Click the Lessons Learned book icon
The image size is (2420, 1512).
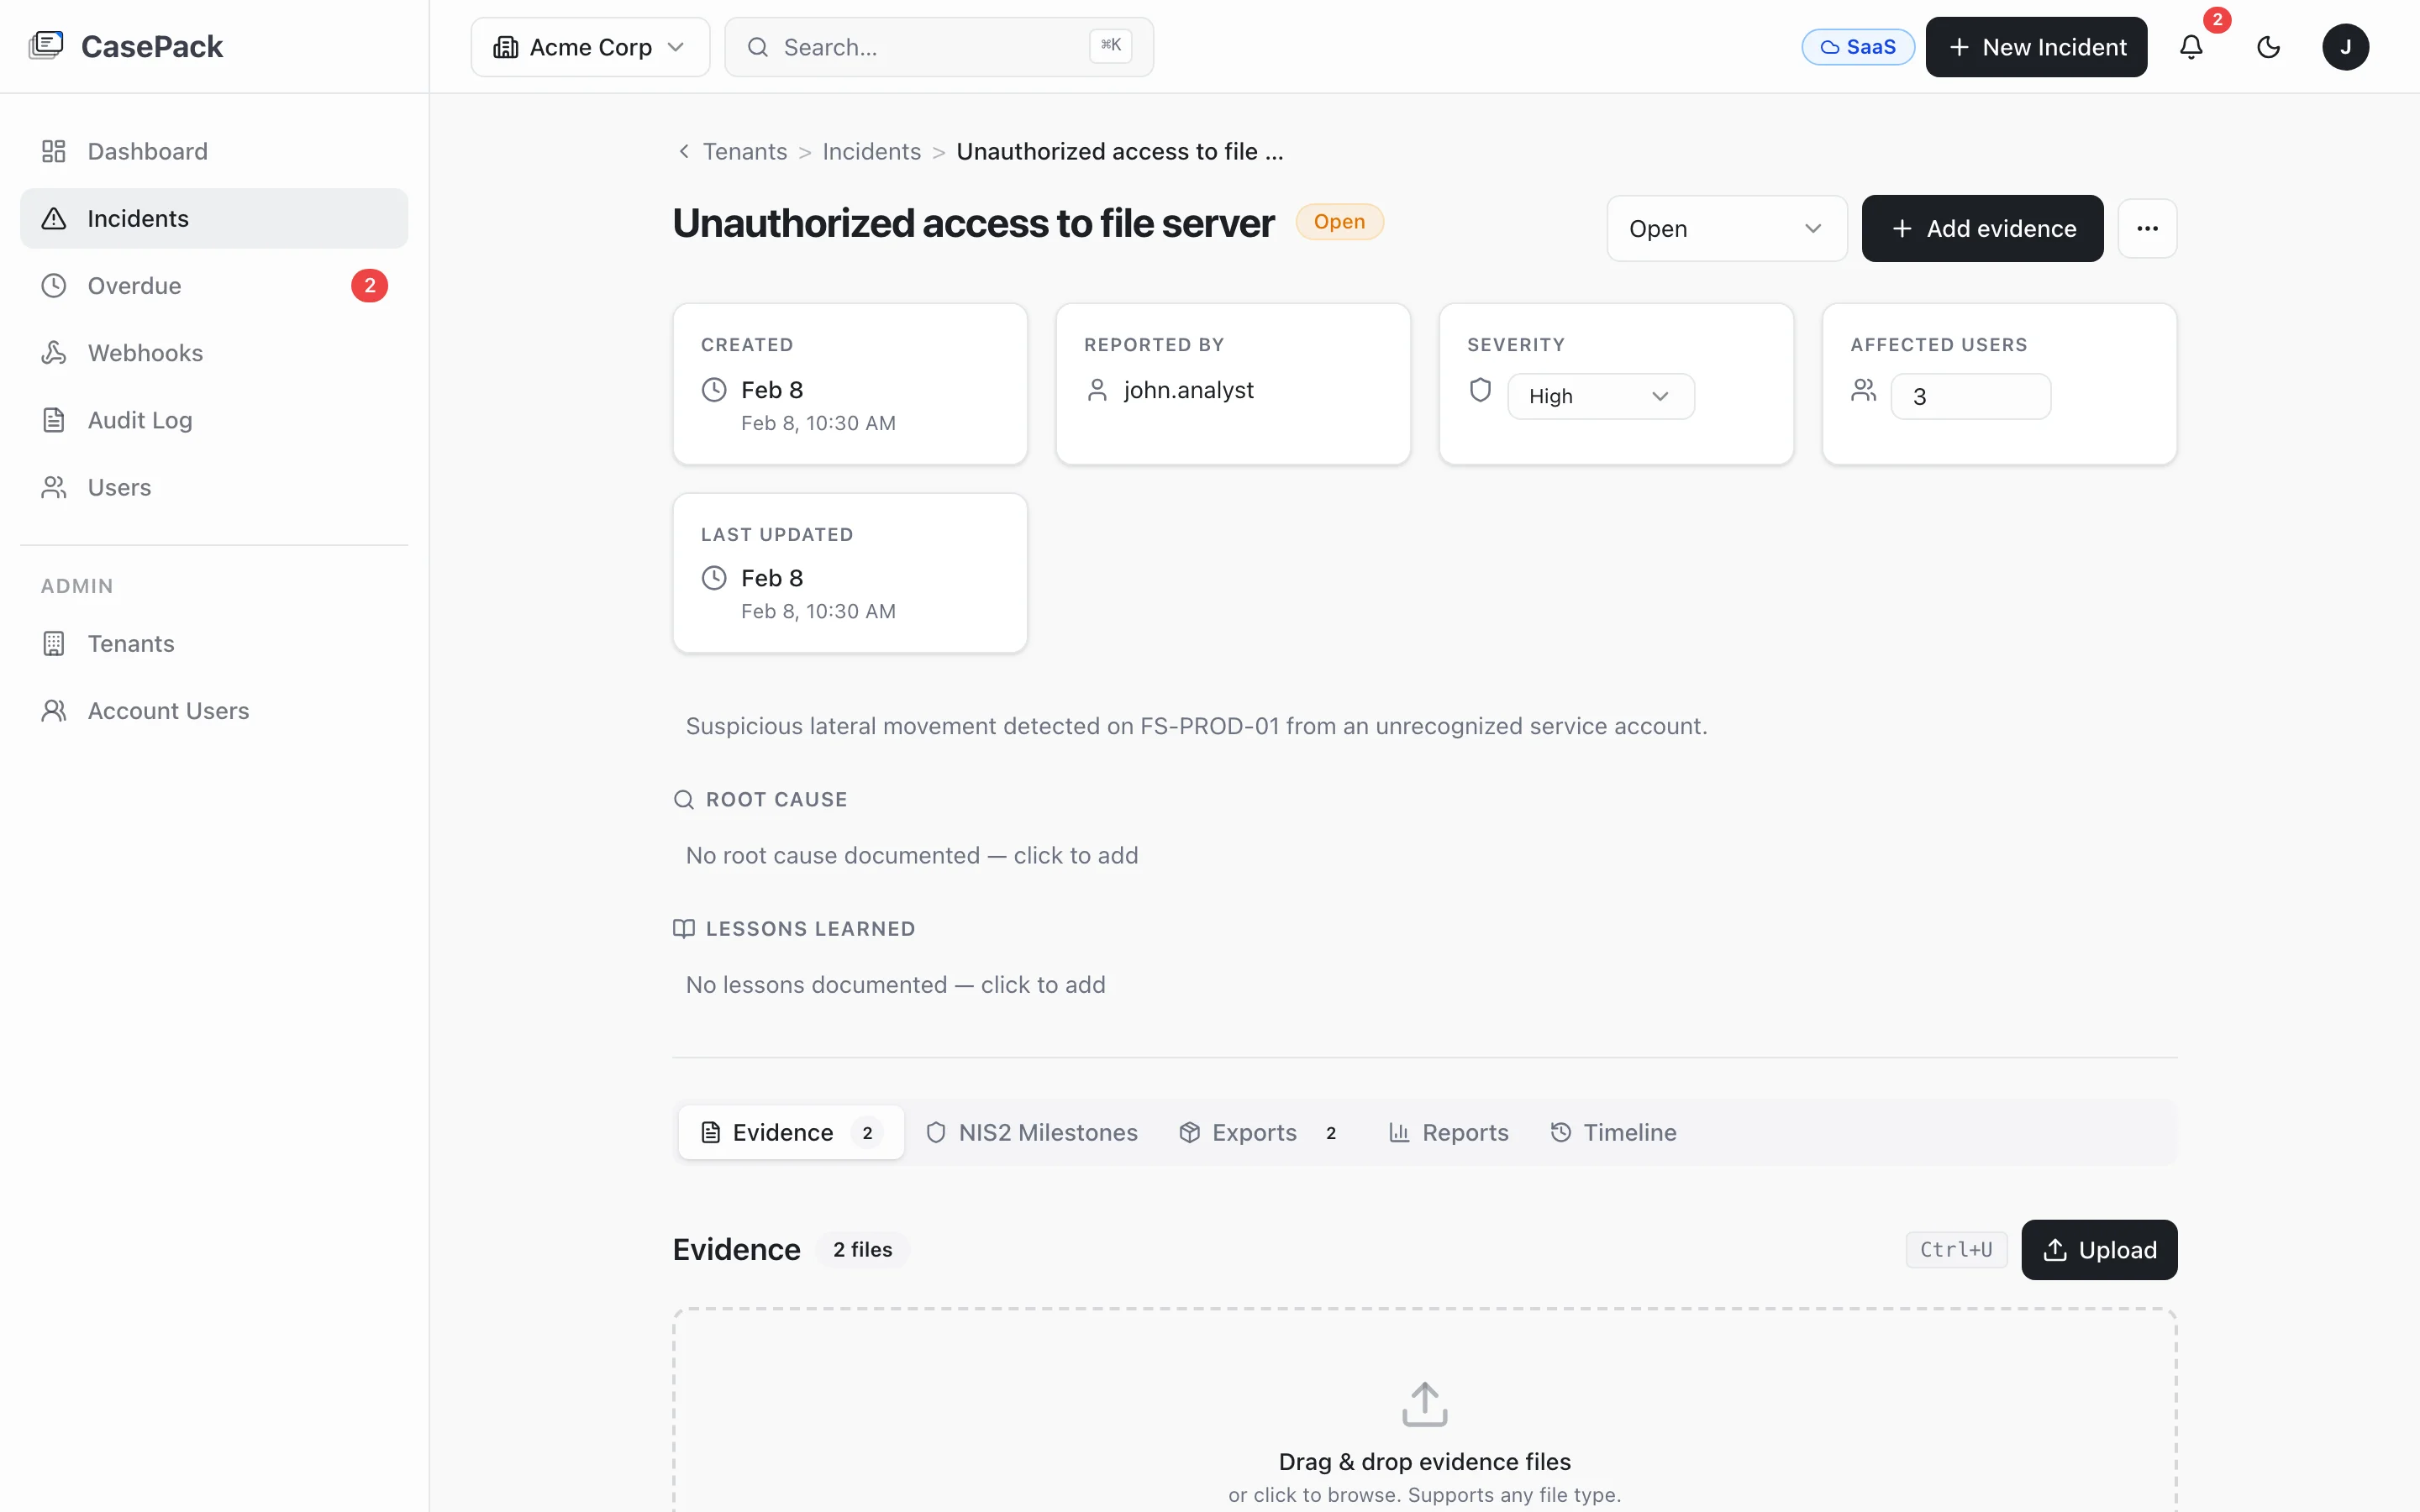tap(683, 928)
